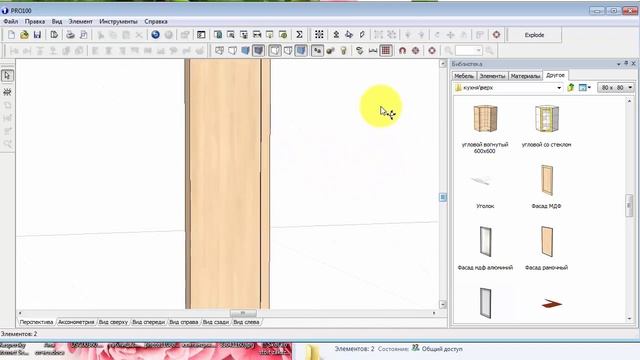Image resolution: width=640 pixels, height=360 pixels.
Task: Undo the last action with the blue arrow
Action: click(x=156, y=35)
